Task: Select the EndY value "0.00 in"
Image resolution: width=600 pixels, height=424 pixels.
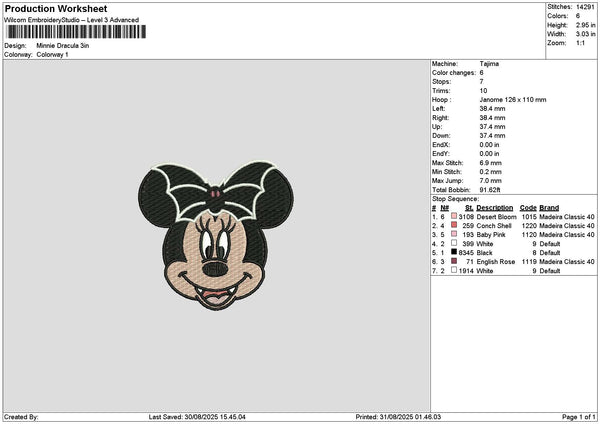Action: (x=489, y=153)
